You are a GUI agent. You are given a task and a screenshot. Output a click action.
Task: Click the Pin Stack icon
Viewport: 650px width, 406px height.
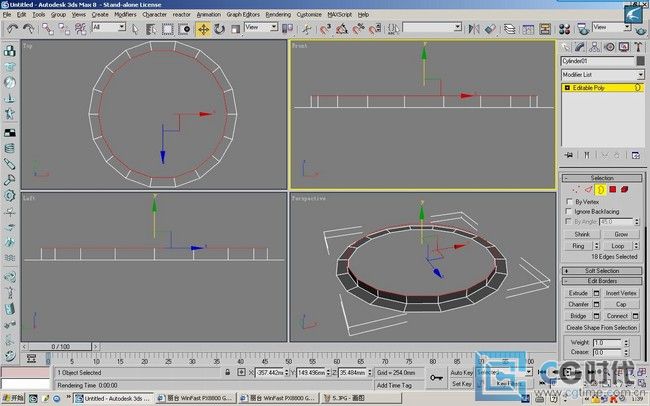pos(569,156)
